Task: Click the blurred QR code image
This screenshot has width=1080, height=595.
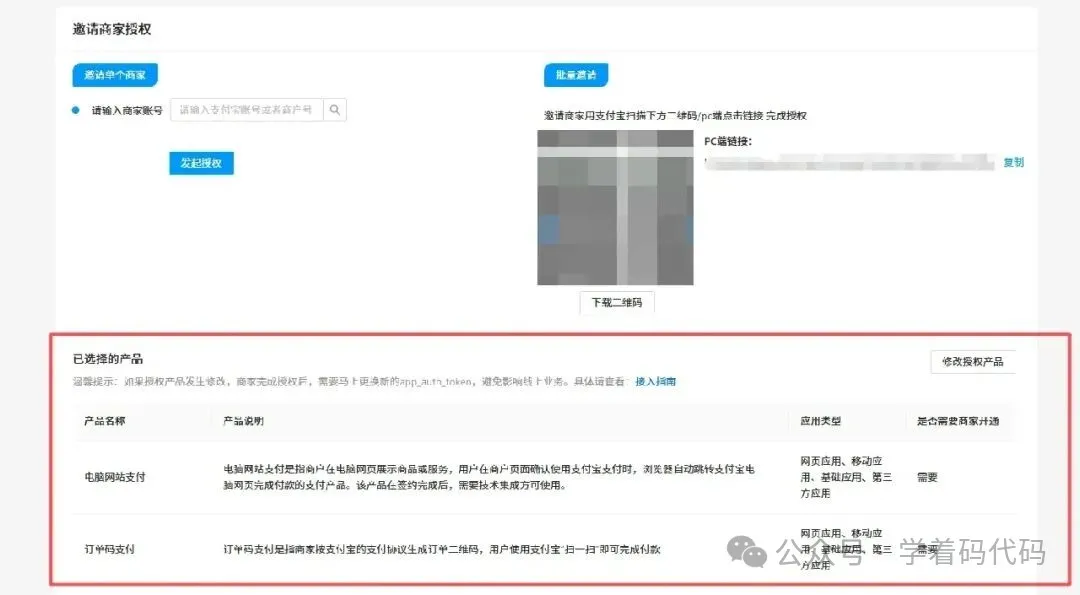Action: [615, 207]
